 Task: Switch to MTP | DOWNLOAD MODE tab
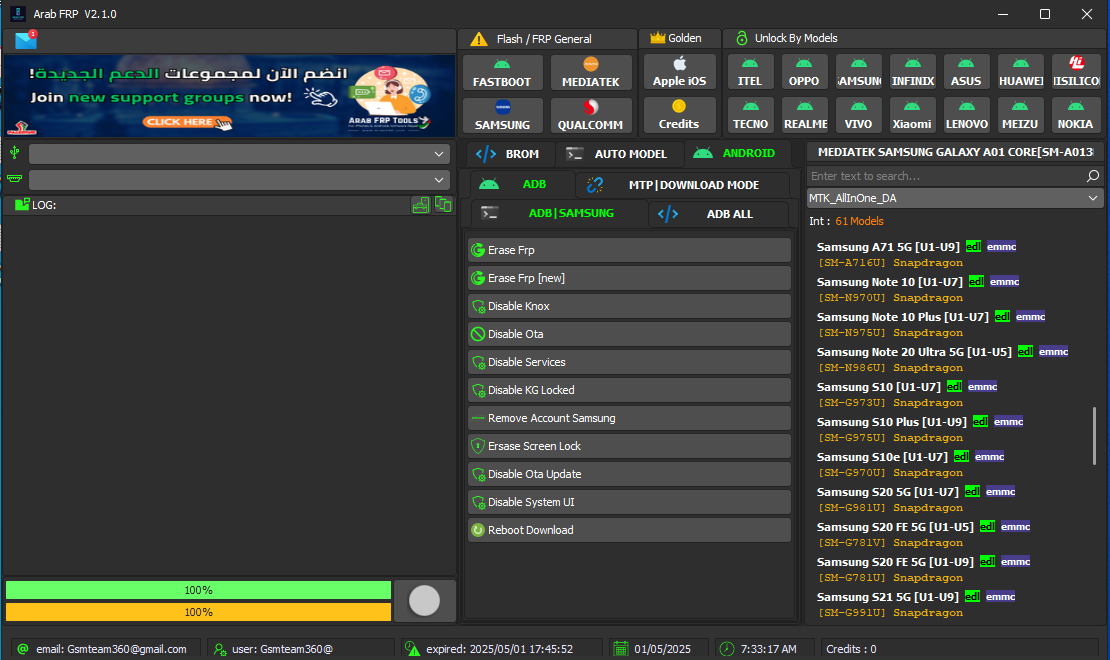coord(682,185)
